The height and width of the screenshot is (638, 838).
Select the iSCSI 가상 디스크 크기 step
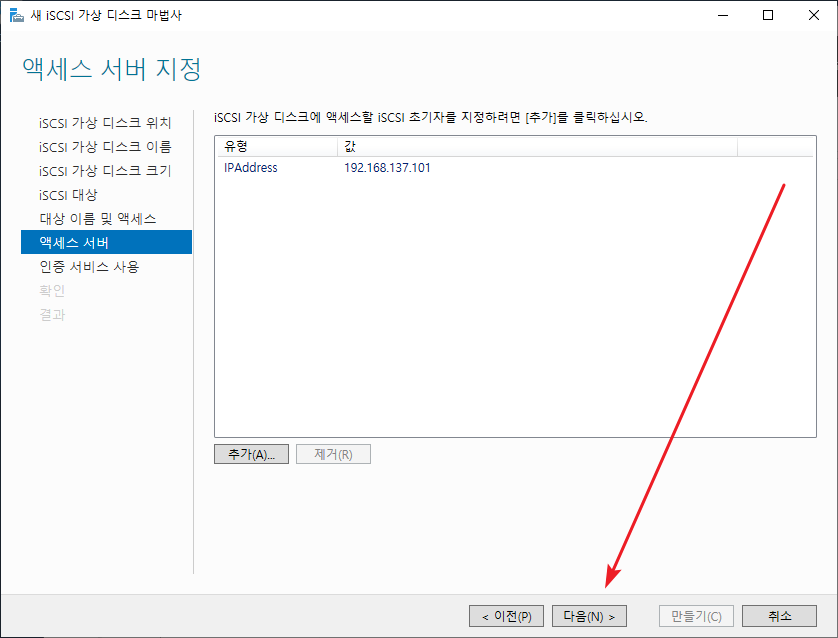(105, 171)
